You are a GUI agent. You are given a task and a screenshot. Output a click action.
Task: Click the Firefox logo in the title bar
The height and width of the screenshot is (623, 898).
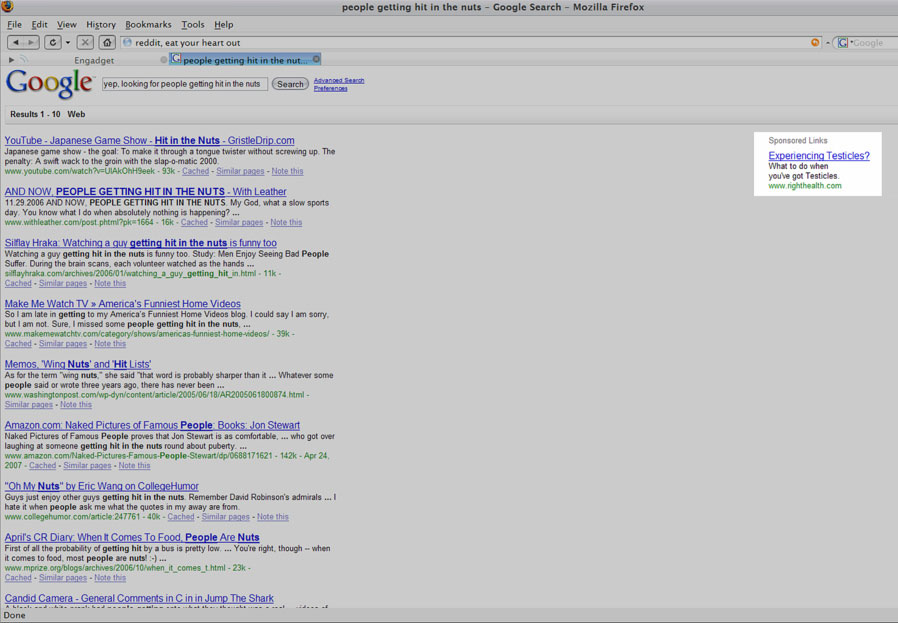pyautogui.click(x=7, y=6)
